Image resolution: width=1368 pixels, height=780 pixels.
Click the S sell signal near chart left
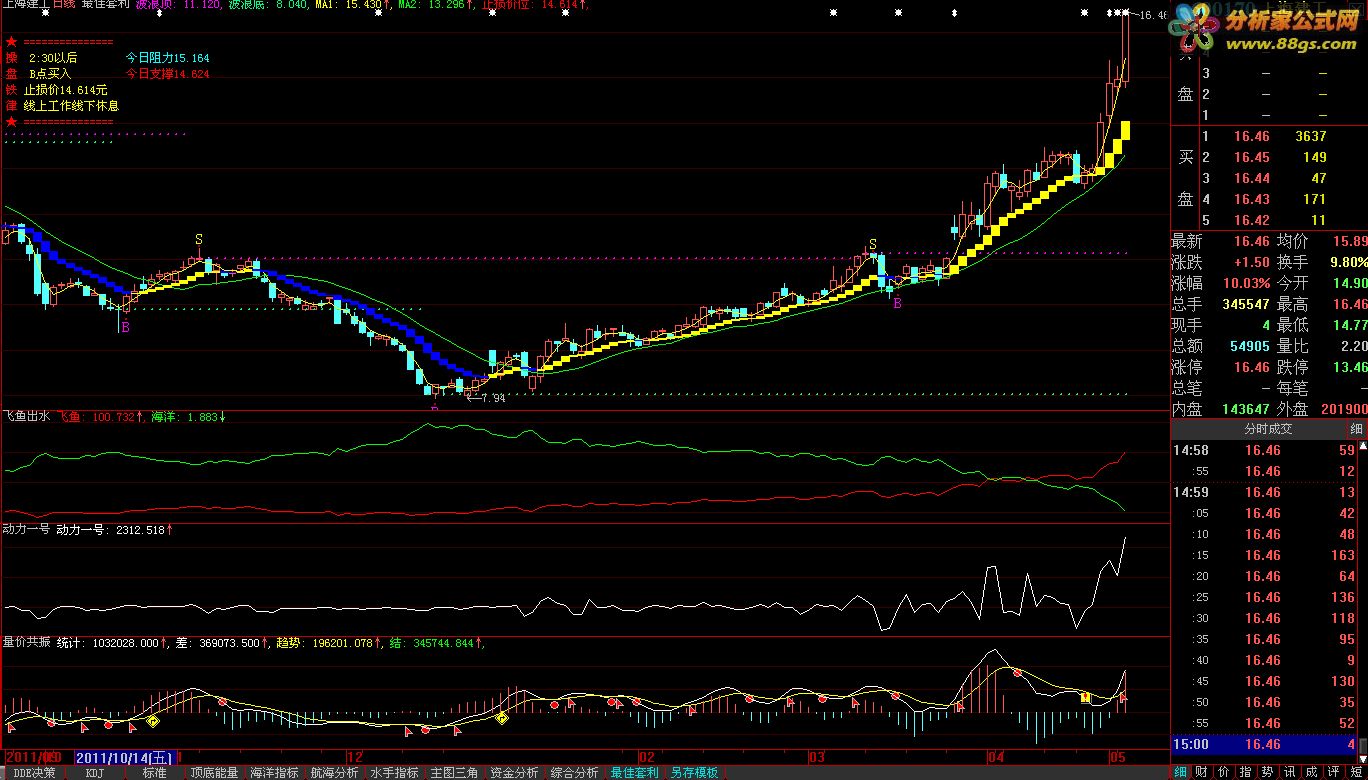point(199,239)
